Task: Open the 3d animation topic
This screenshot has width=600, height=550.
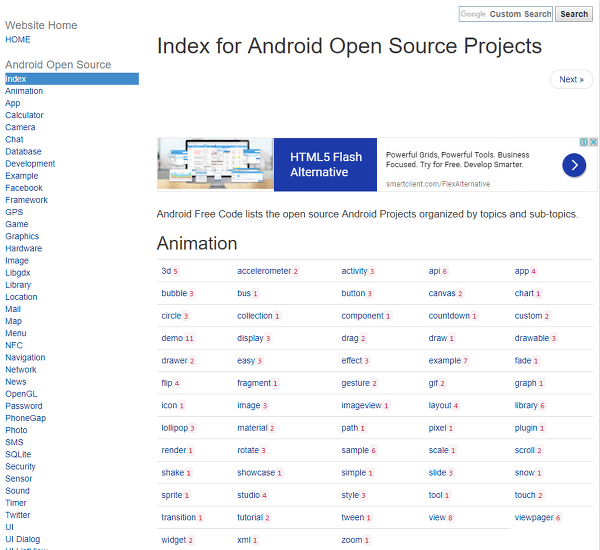Action: point(166,271)
